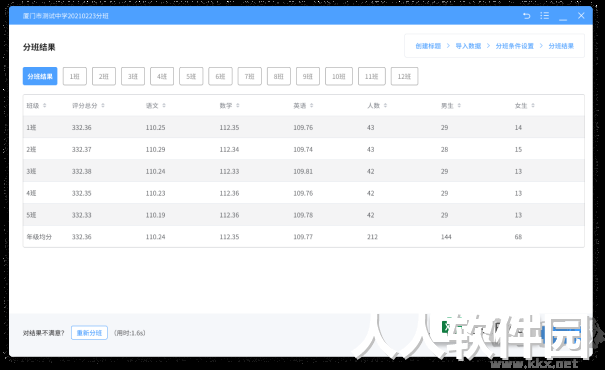Screen dimensions: 605x370
Task: Go to 创建标题 breadcrumb step
Action: [x=428, y=46]
